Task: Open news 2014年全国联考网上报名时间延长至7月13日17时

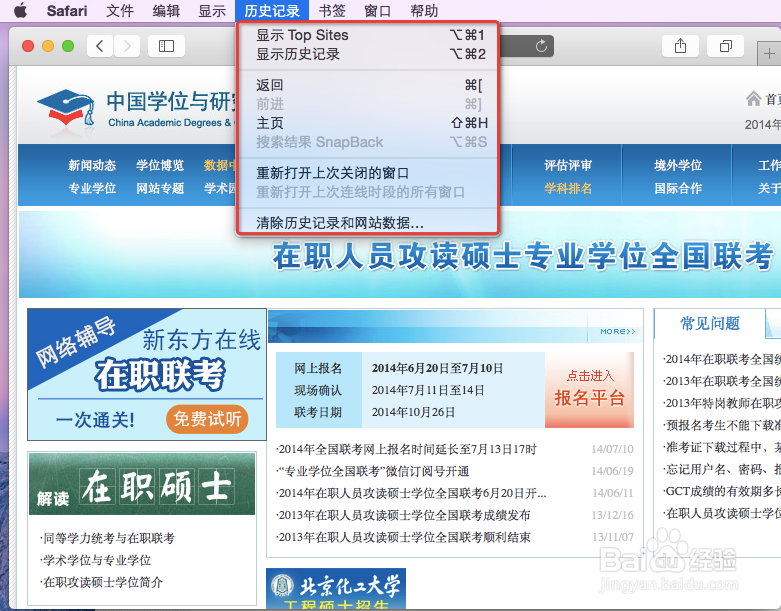Action: 407,449
